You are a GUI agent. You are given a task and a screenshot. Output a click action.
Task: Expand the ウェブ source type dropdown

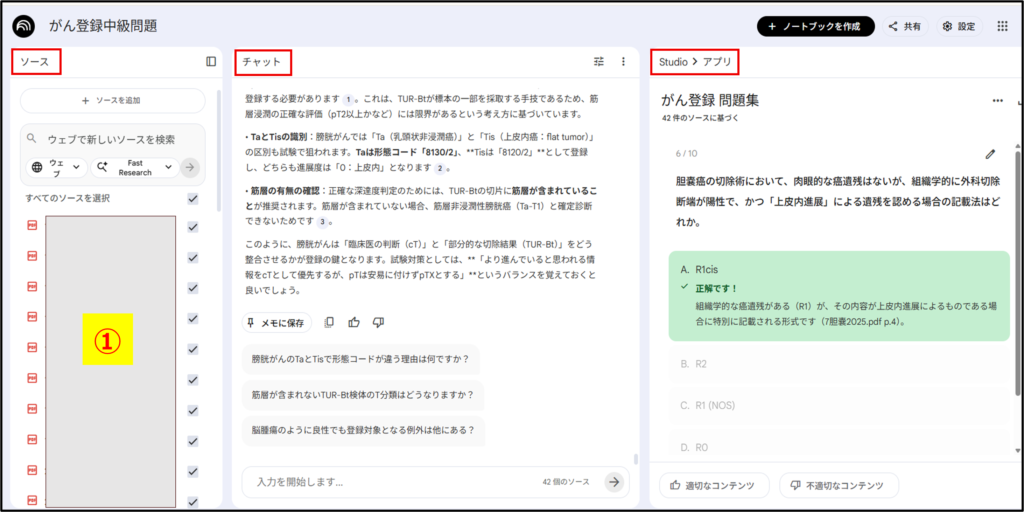tap(57, 167)
